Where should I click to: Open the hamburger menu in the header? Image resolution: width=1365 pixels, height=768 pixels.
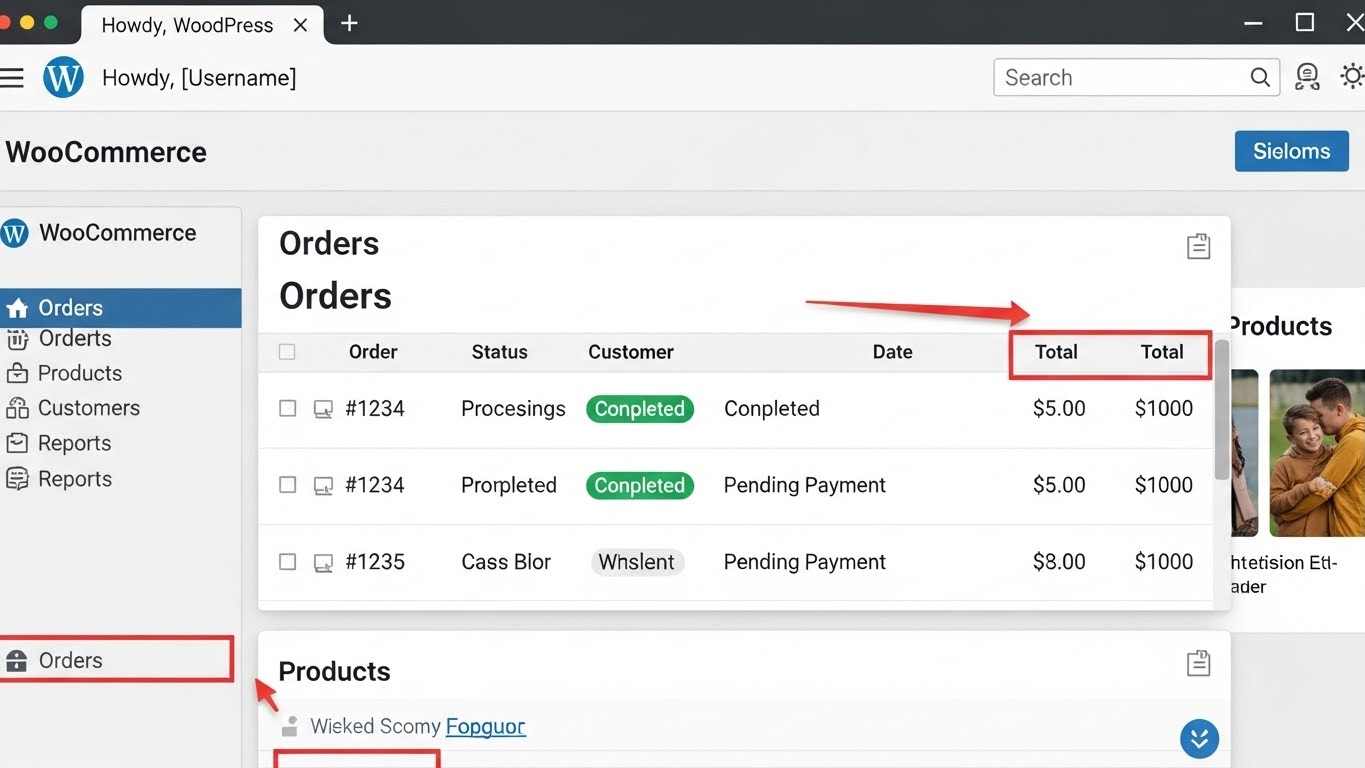[12, 78]
